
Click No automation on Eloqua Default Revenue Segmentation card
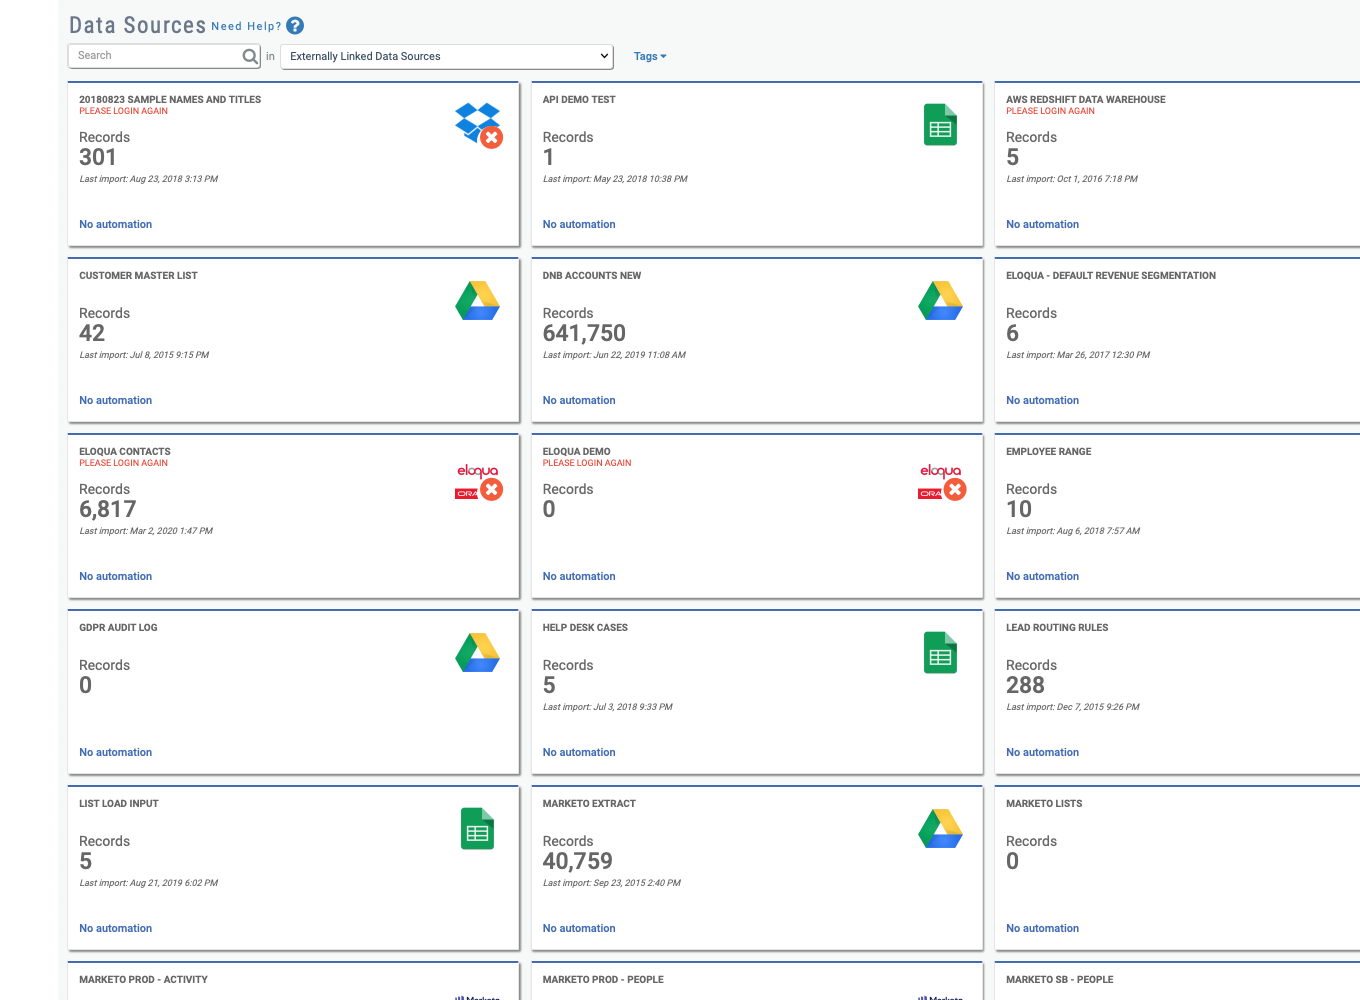pyautogui.click(x=1042, y=401)
